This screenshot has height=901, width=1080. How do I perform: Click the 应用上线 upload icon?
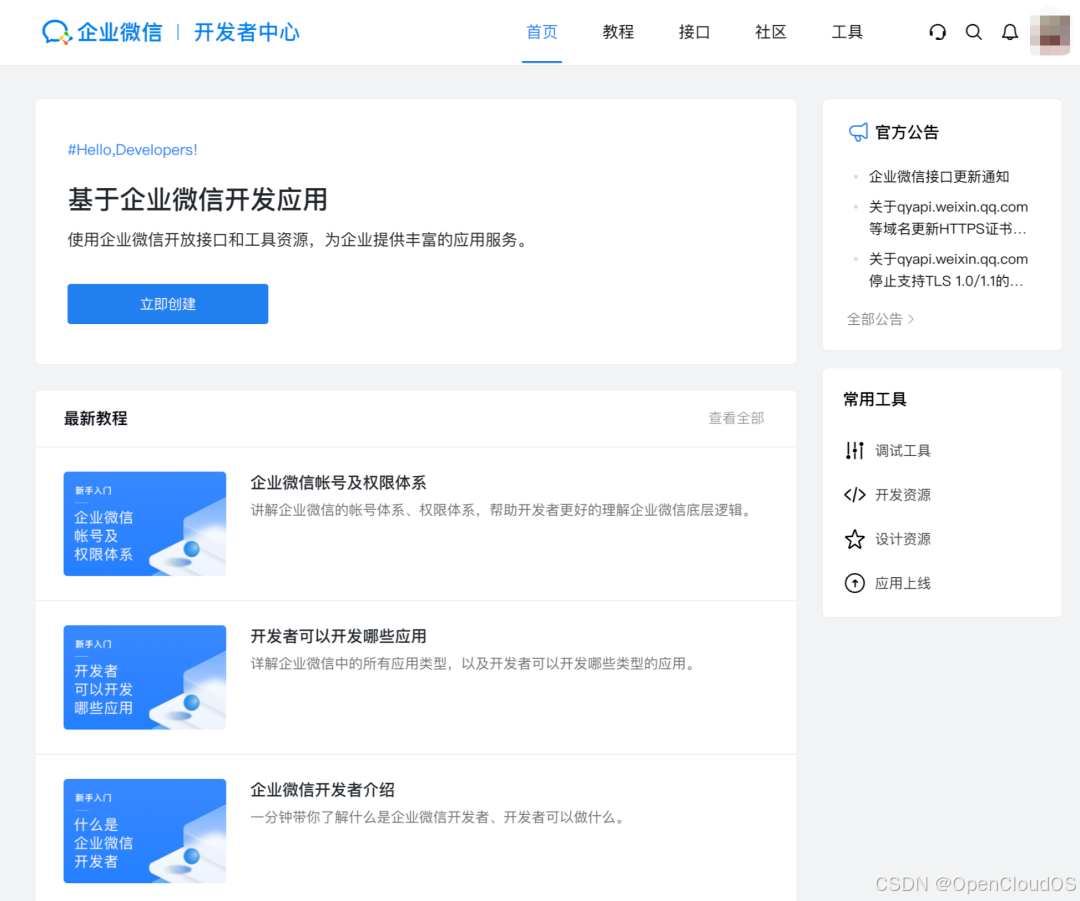(x=853, y=583)
